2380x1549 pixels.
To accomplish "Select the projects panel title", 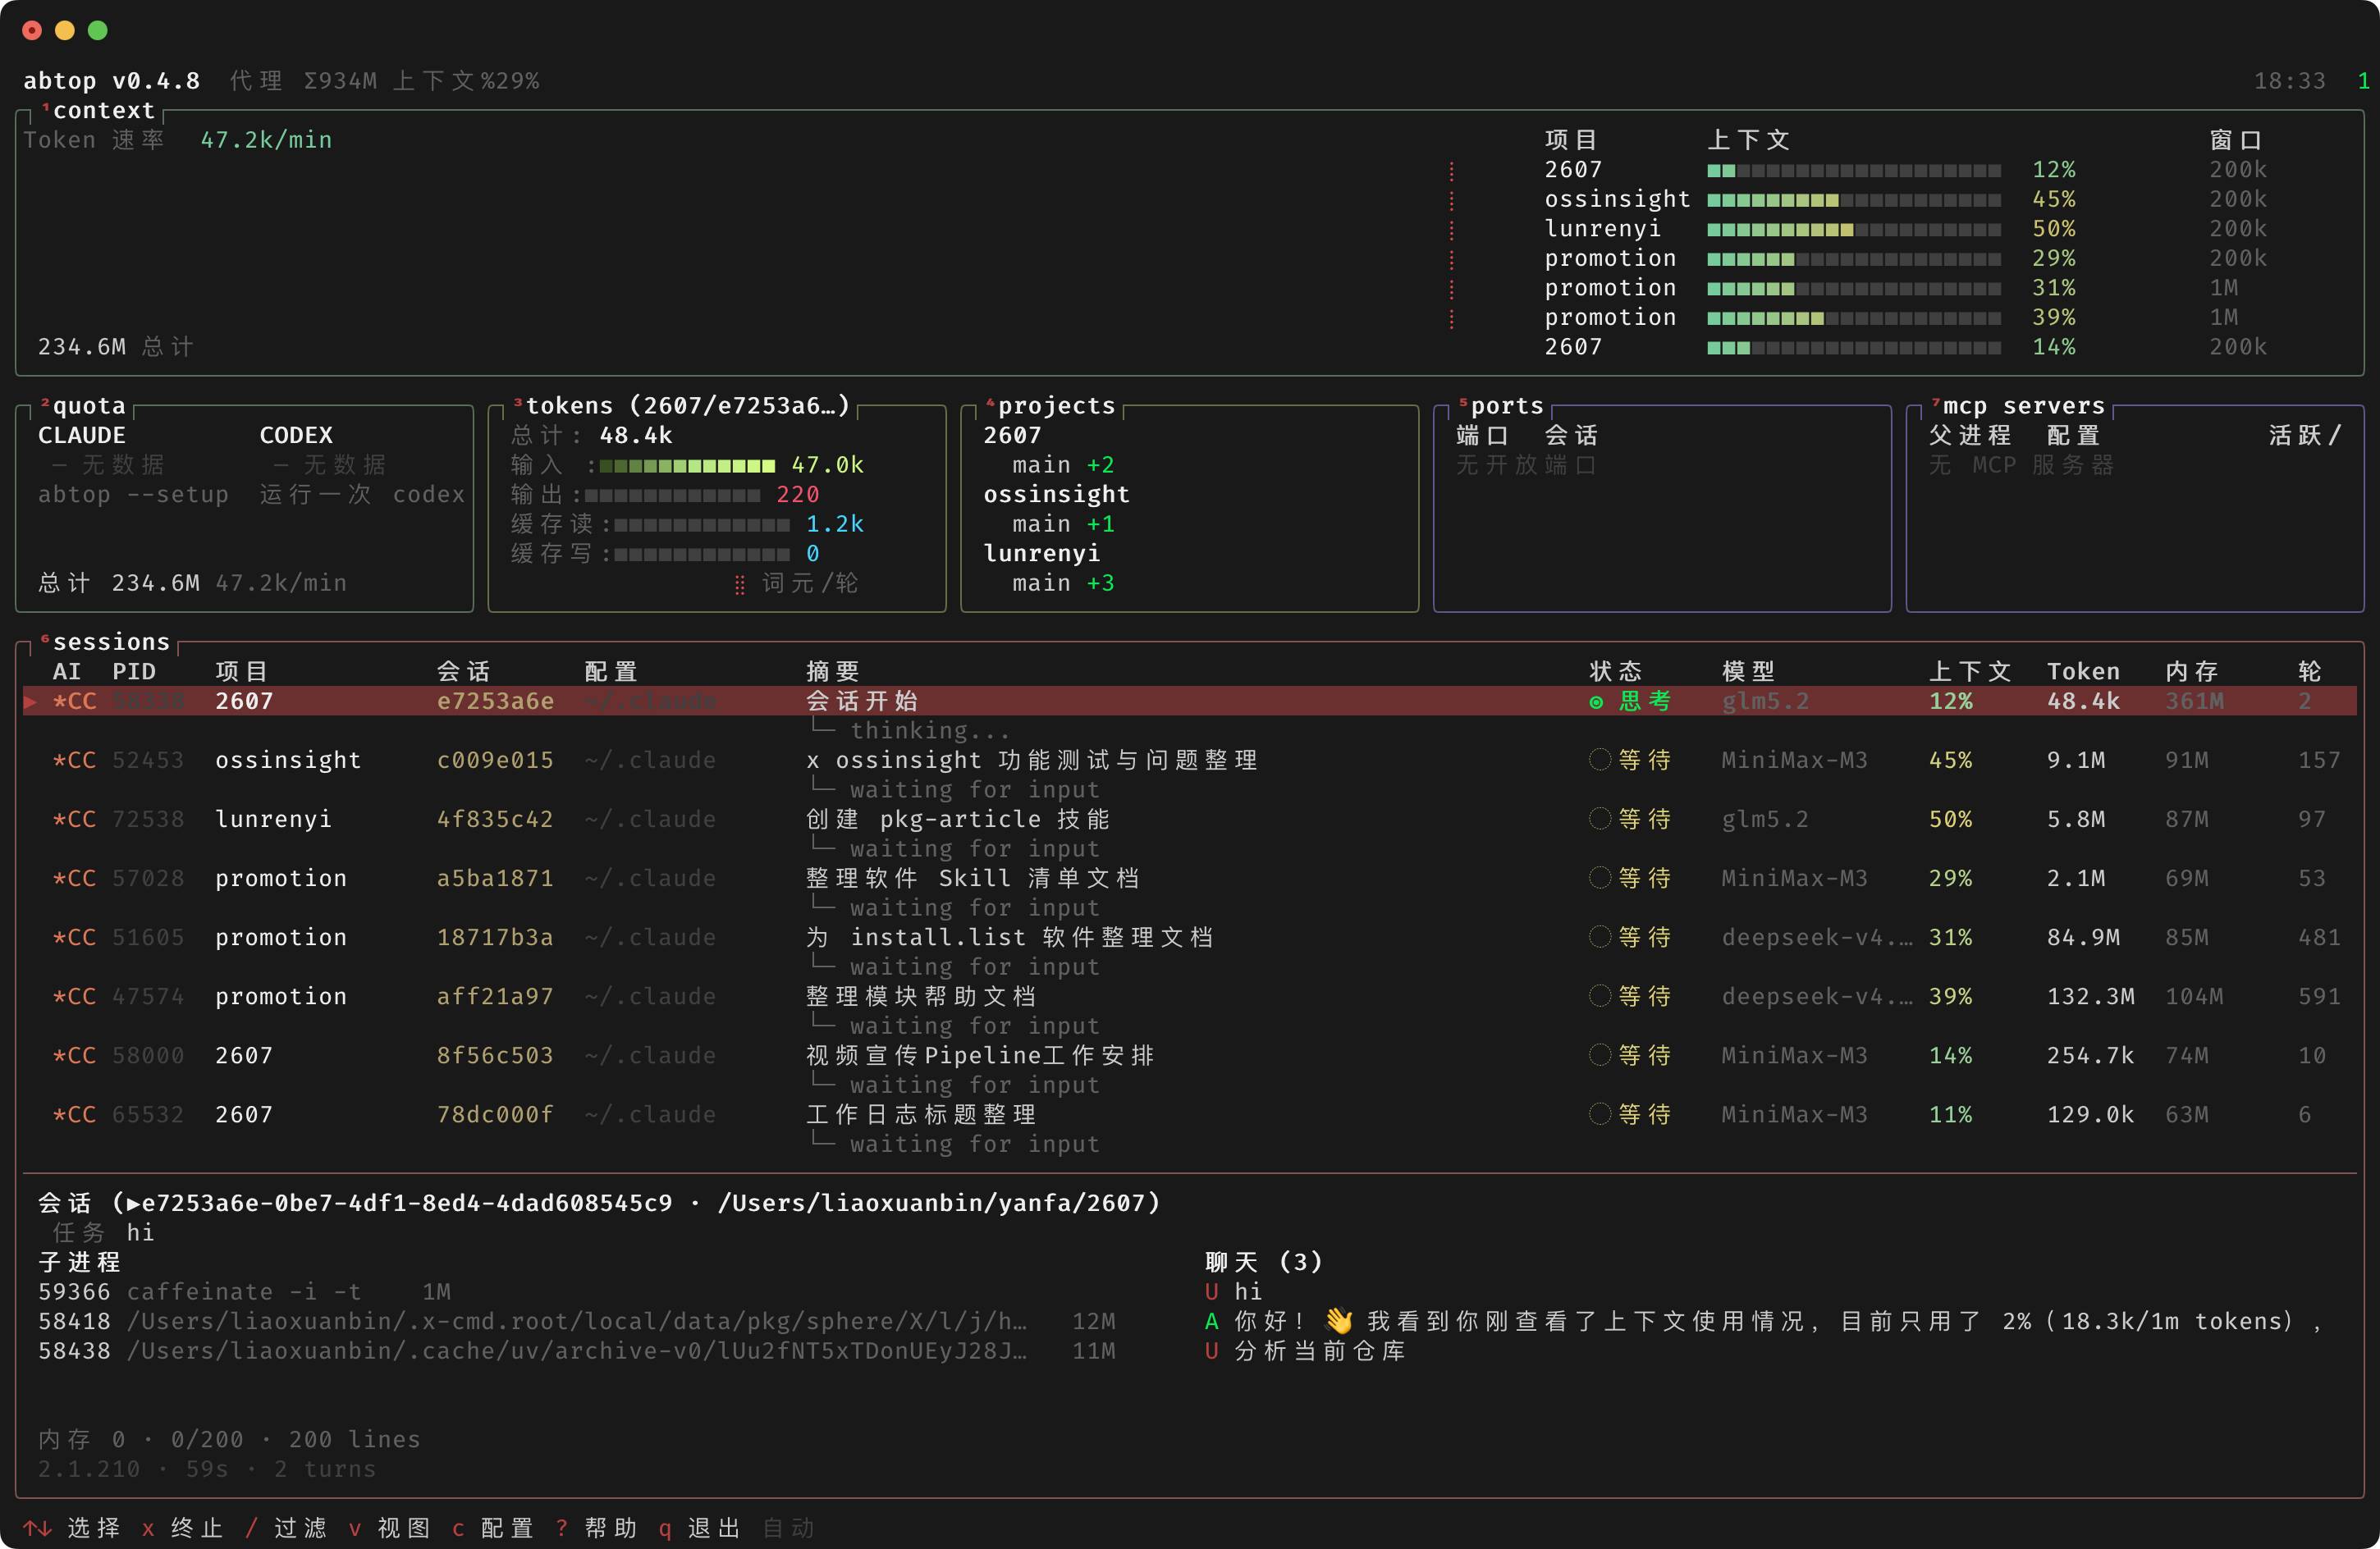I will [1056, 405].
